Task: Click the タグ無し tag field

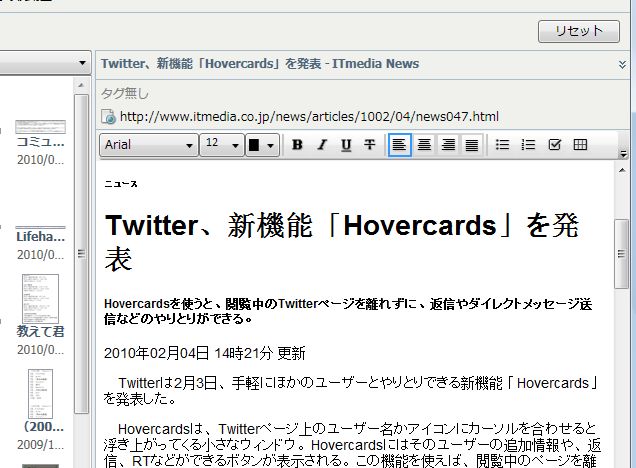Action: (125, 93)
